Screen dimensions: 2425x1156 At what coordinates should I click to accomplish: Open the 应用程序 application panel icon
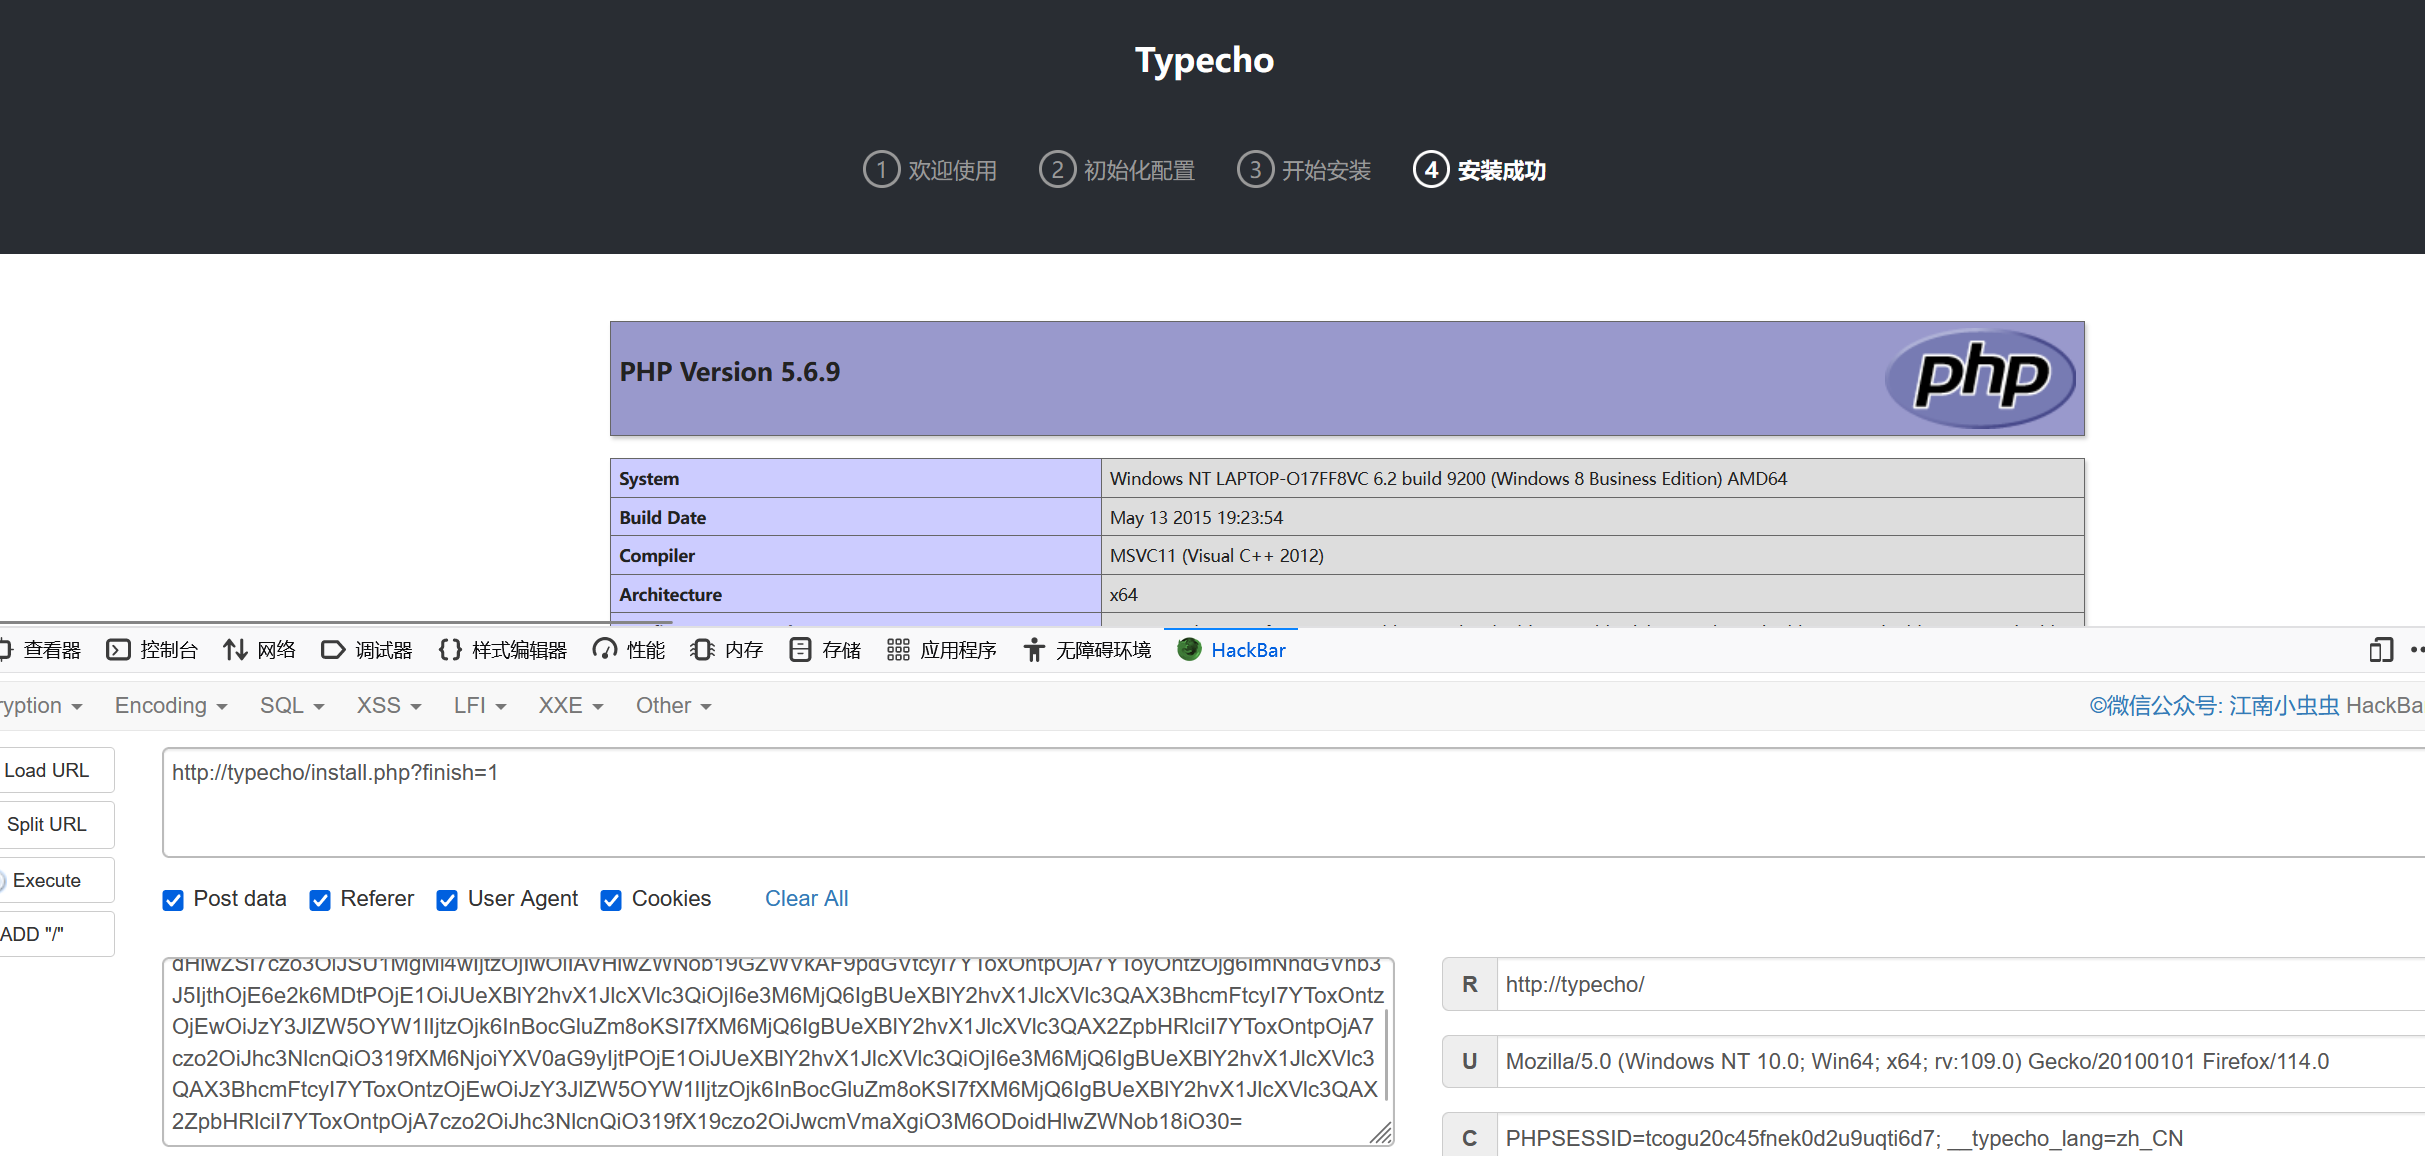[x=898, y=650]
